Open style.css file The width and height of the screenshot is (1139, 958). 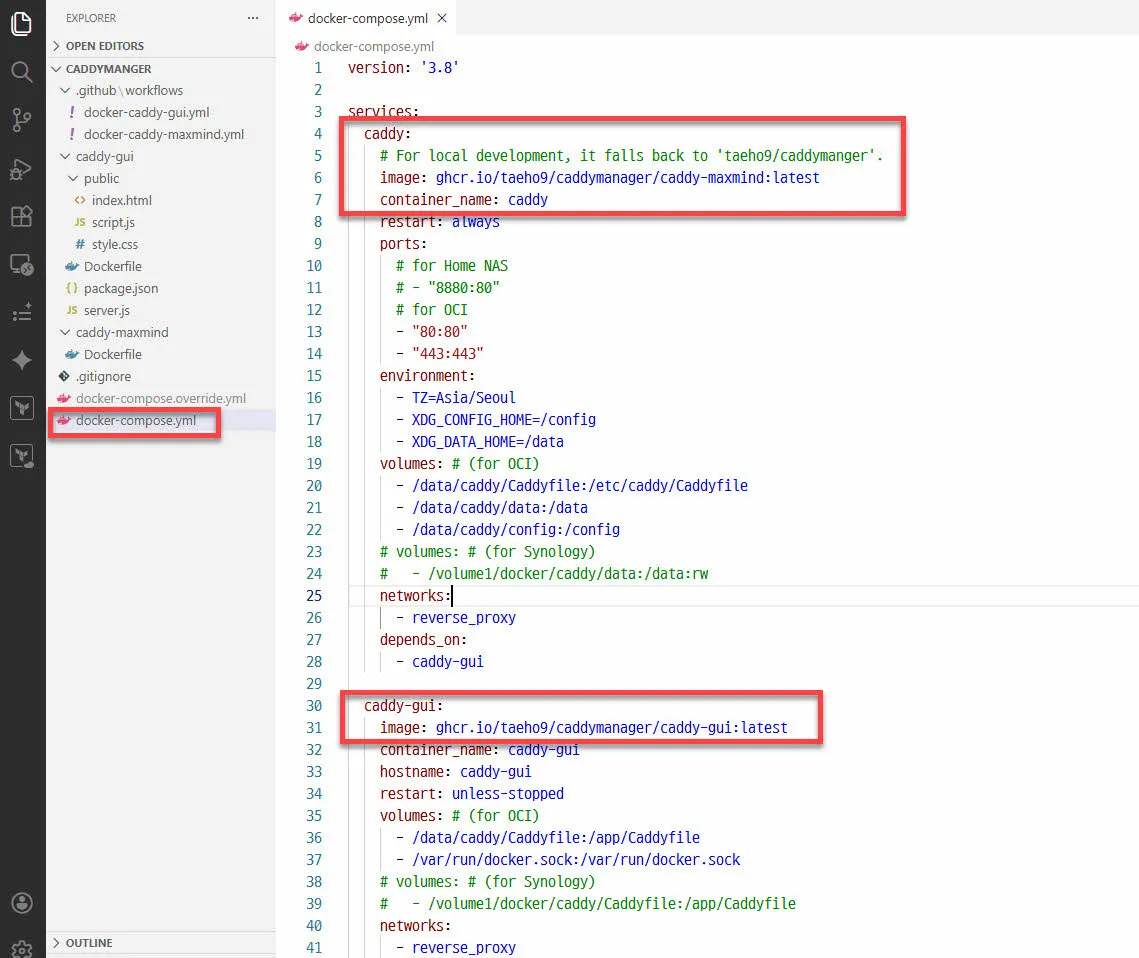(114, 244)
